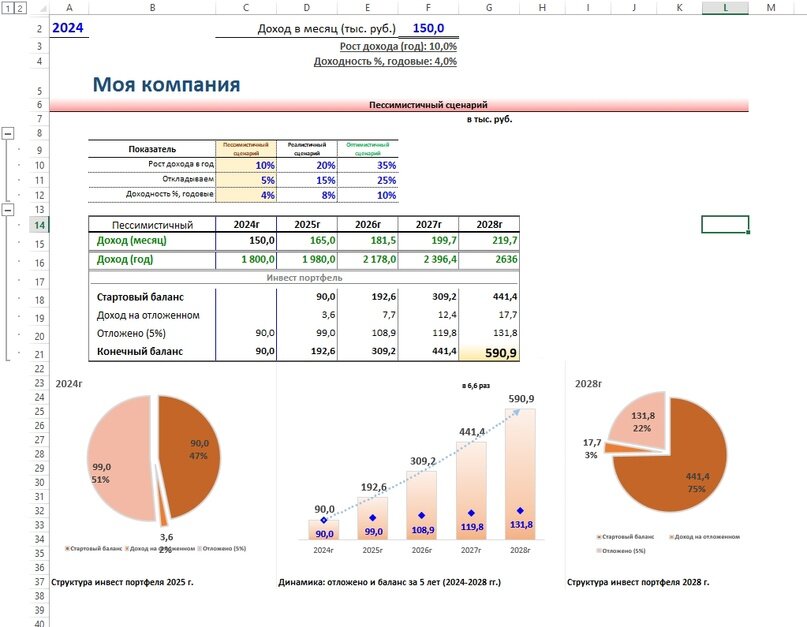Image resolution: width=807 pixels, height=627 pixels.
Task: Click the 131,8 22% slice in 2028г pie
Action: [638, 420]
